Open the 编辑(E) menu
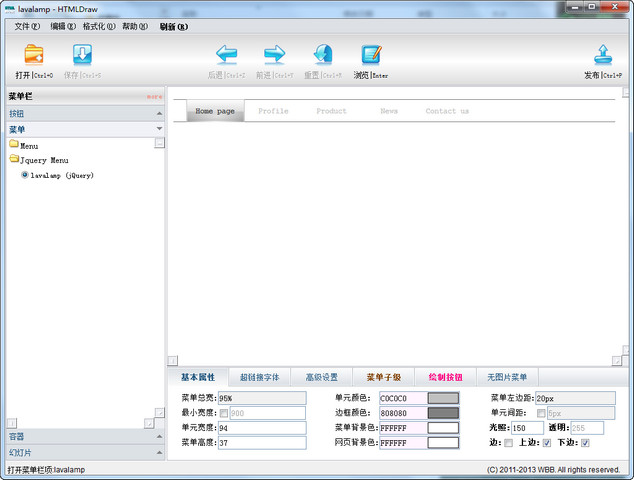Image resolution: width=634 pixels, height=480 pixels. click(x=63, y=27)
